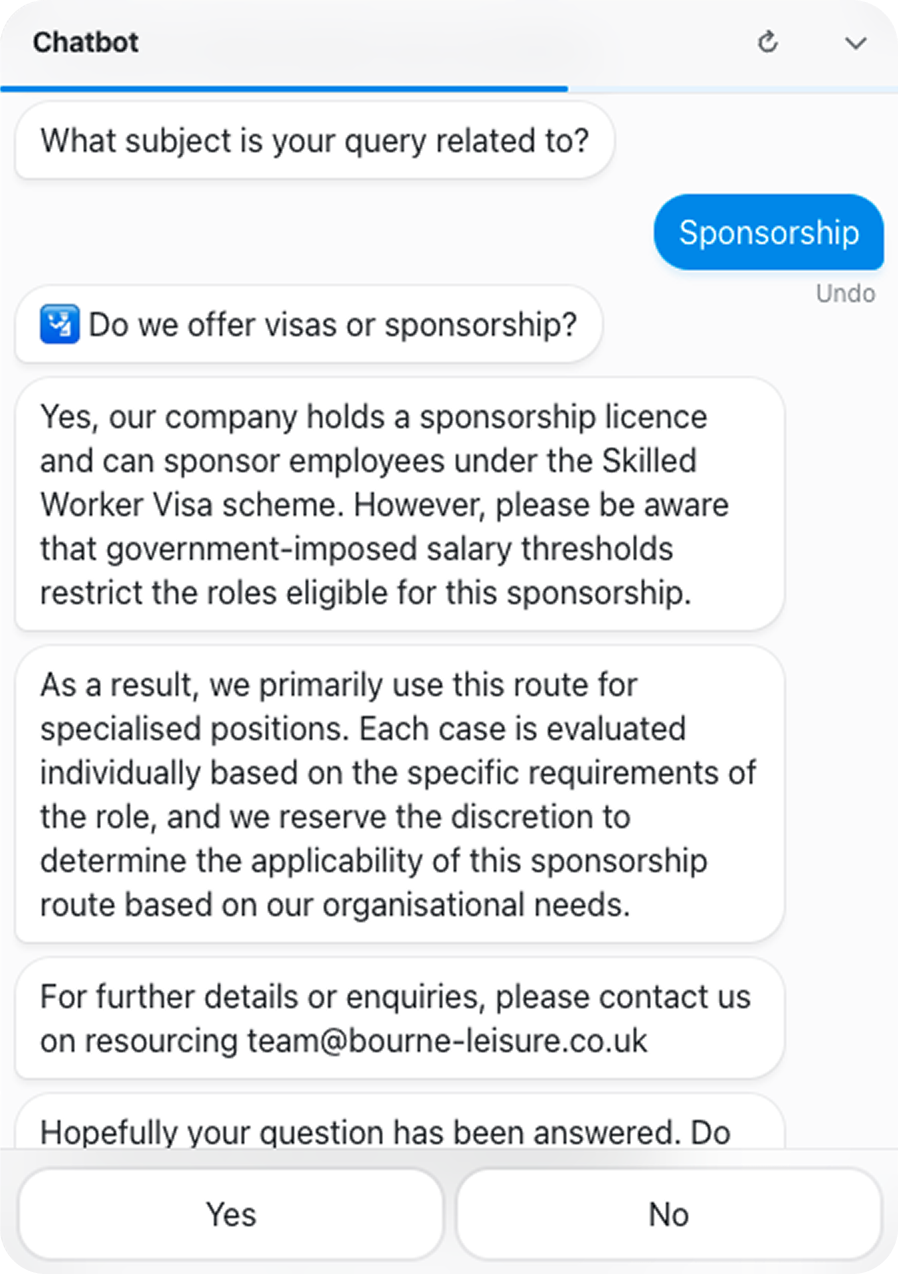
Task: Click the 'For further details or enquiries' bubble
Action: (400, 1018)
